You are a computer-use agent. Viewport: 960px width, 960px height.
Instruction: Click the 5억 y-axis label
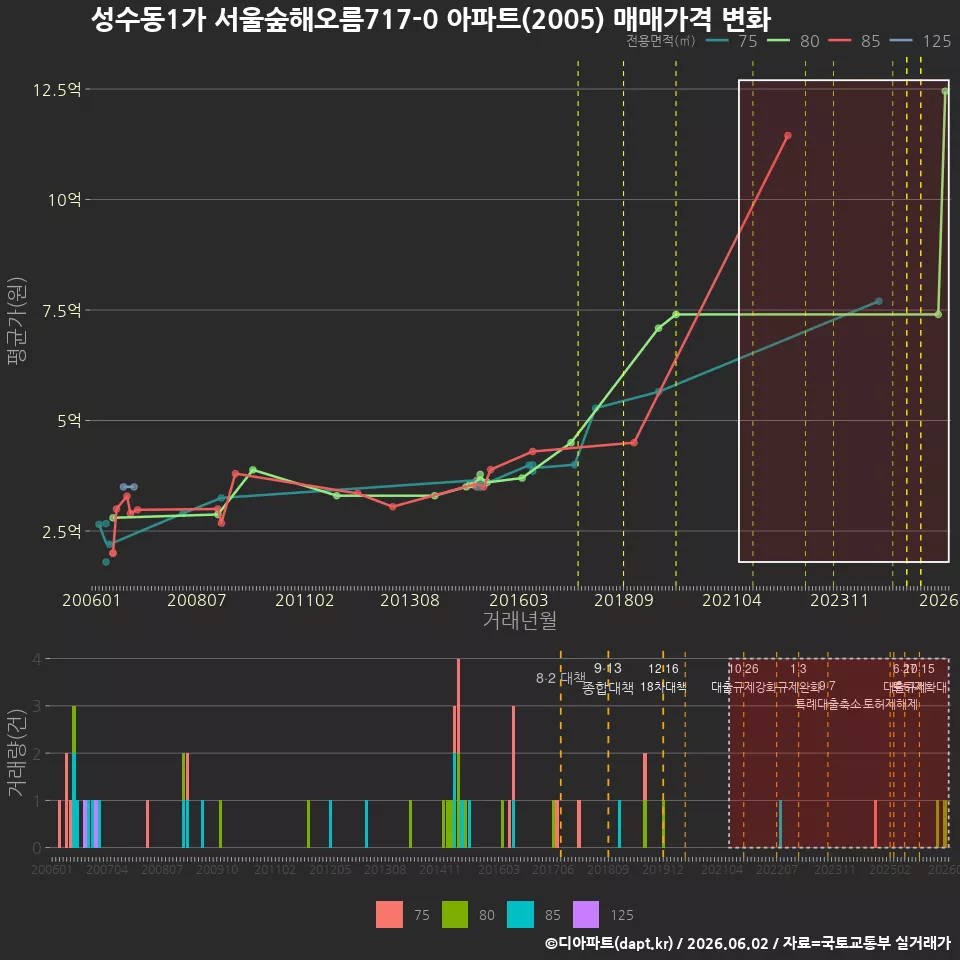[69, 421]
